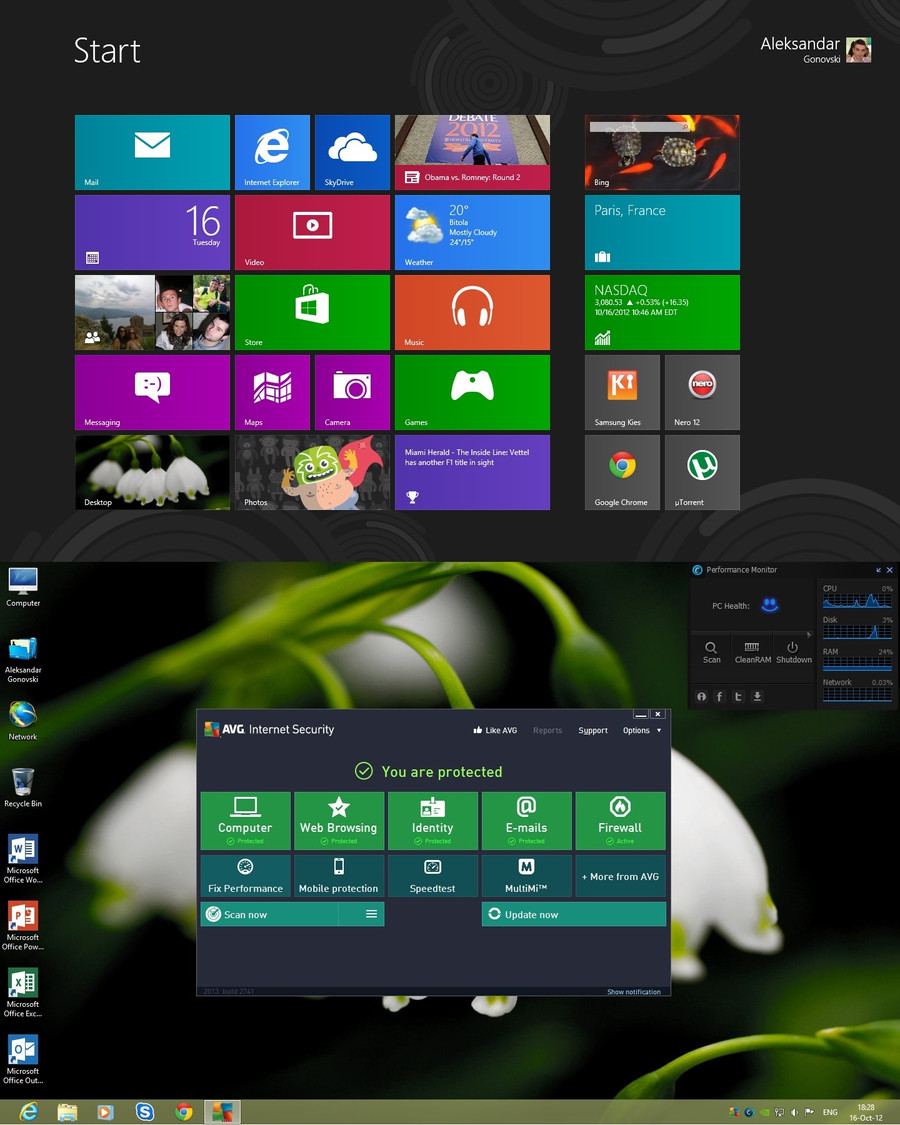The image size is (900, 1125).
Task: Click download icon in Performance Monitor
Action: pyautogui.click(x=756, y=696)
